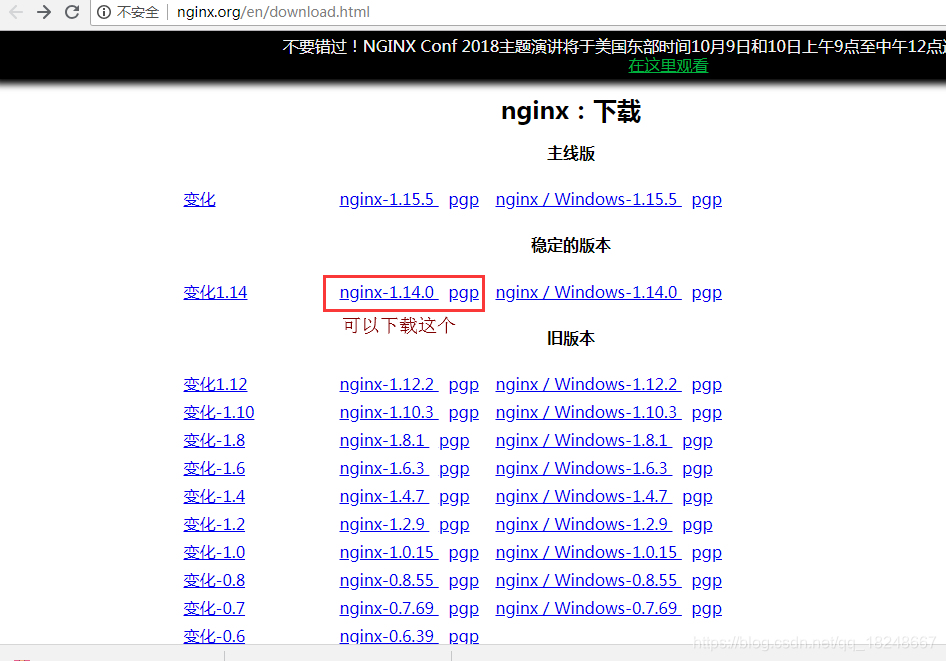Download nginx / Windows-0.8.55
The width and height of the screenshot is (946, 661).
(588, 581)
